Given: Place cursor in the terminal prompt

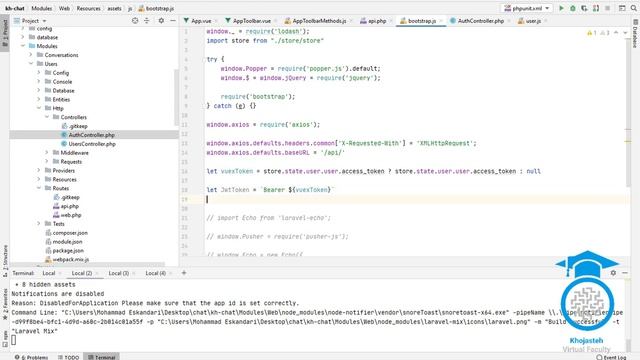Looking at the screenshot, I should (13, 340).
